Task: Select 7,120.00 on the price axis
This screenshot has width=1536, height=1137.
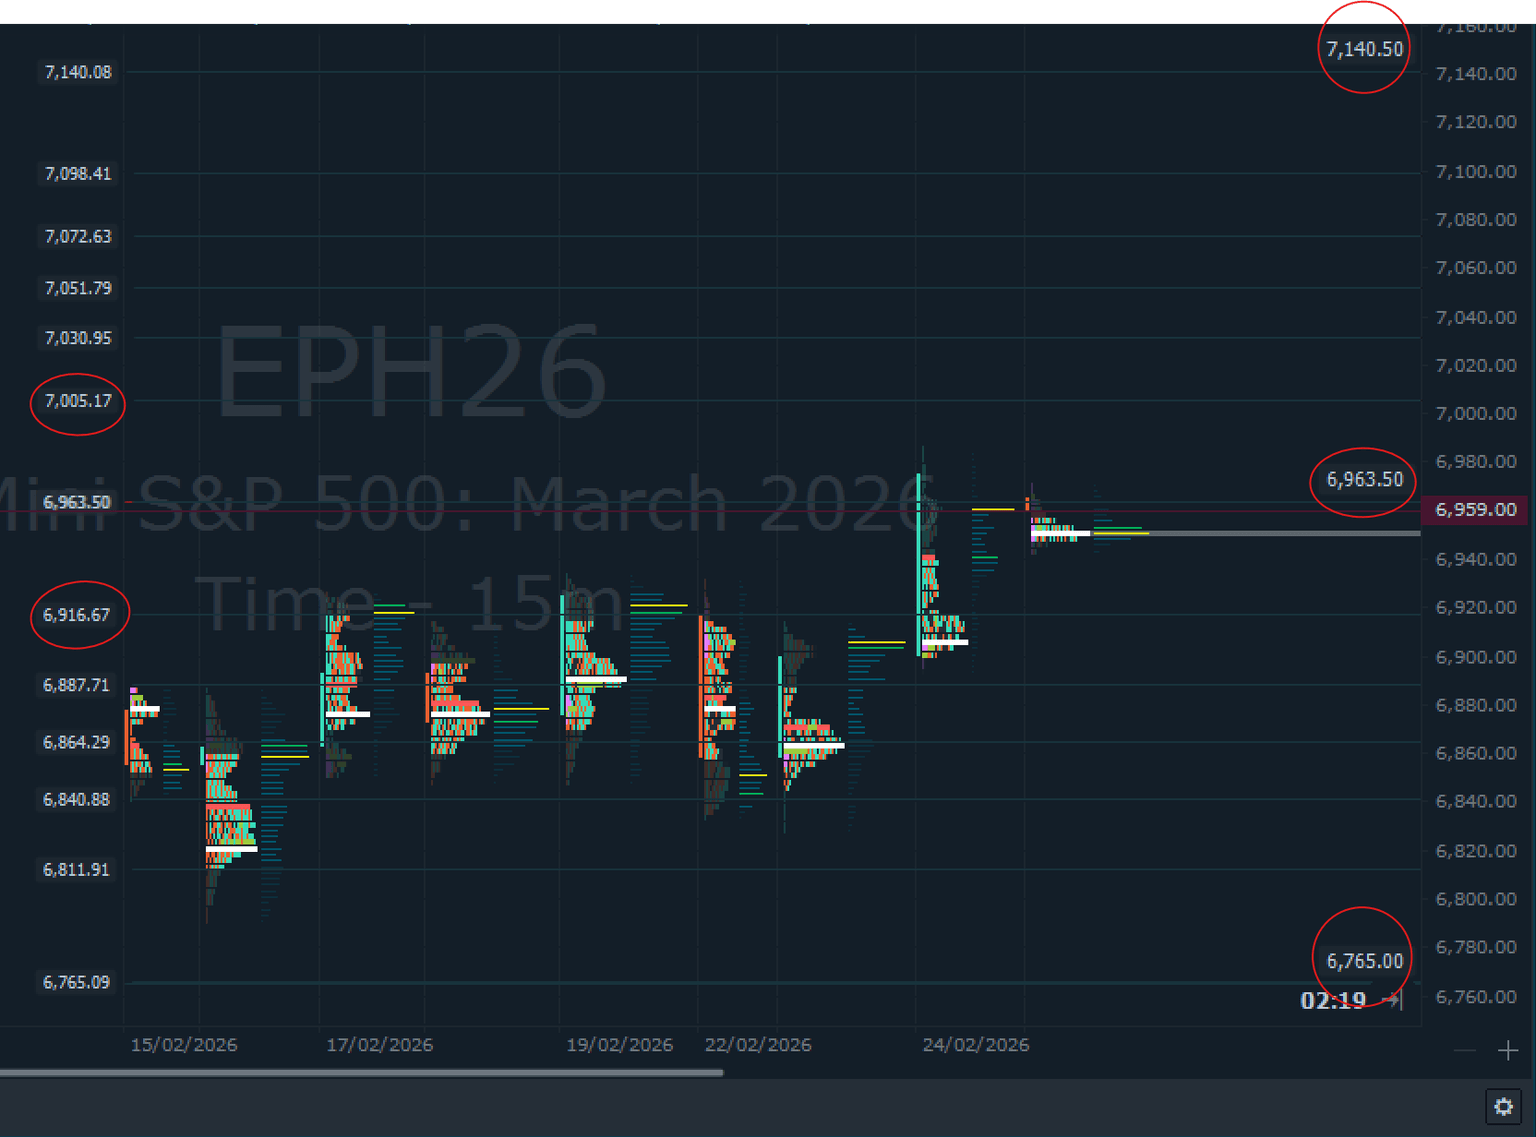Action: tap(1476, 122)
